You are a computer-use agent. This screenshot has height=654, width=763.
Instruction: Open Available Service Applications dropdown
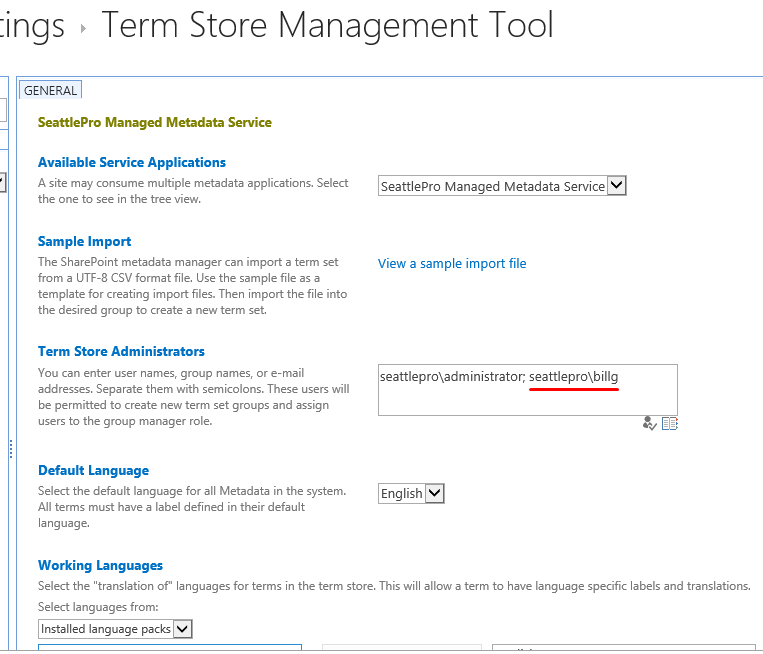pos(502,186)
